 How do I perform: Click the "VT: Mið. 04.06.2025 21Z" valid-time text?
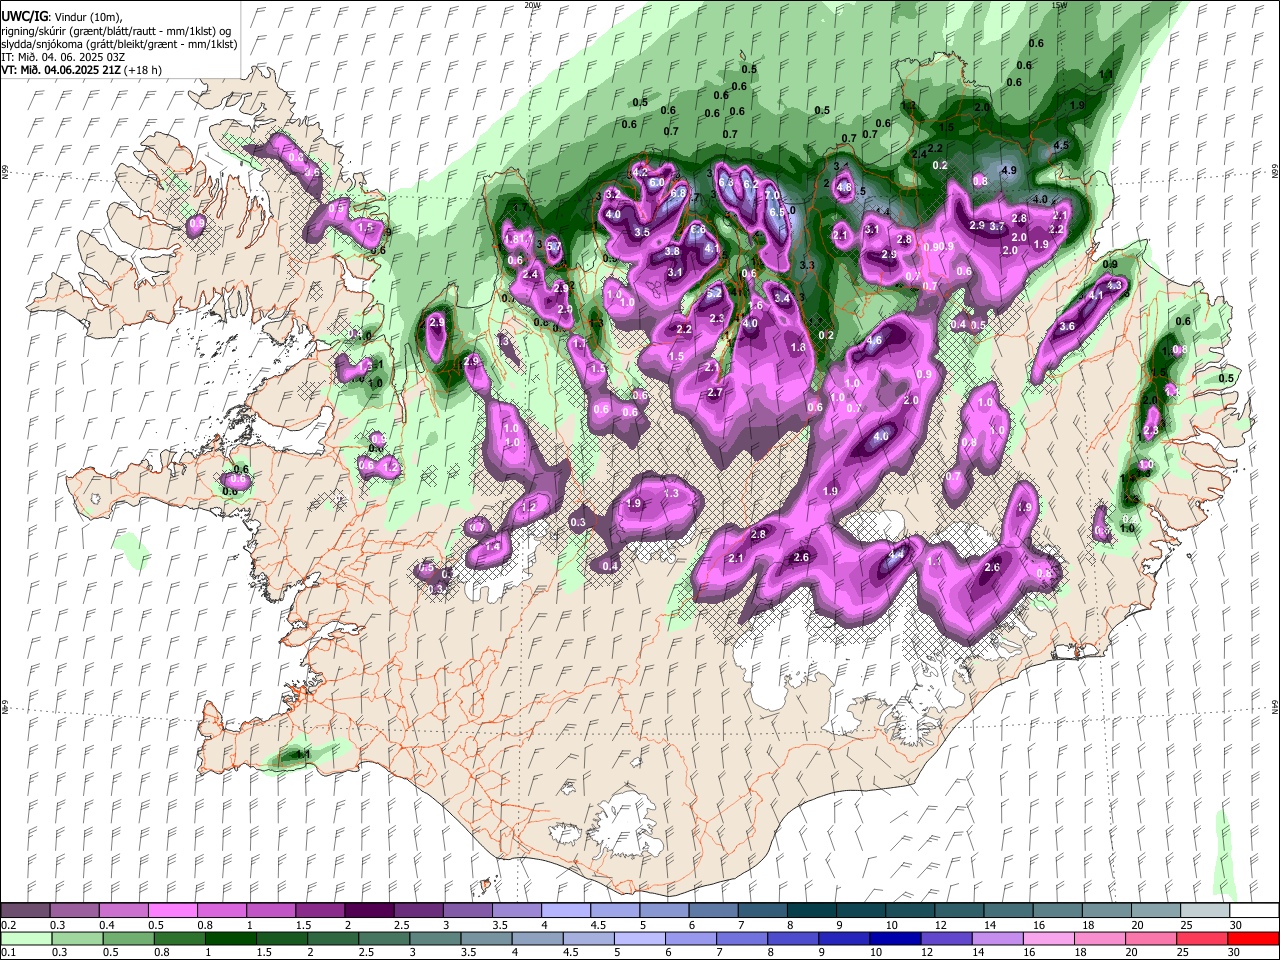61,70
